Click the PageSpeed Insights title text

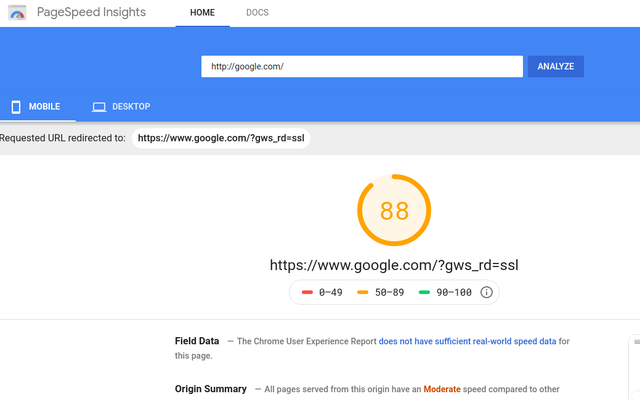[x=91, y=12]
